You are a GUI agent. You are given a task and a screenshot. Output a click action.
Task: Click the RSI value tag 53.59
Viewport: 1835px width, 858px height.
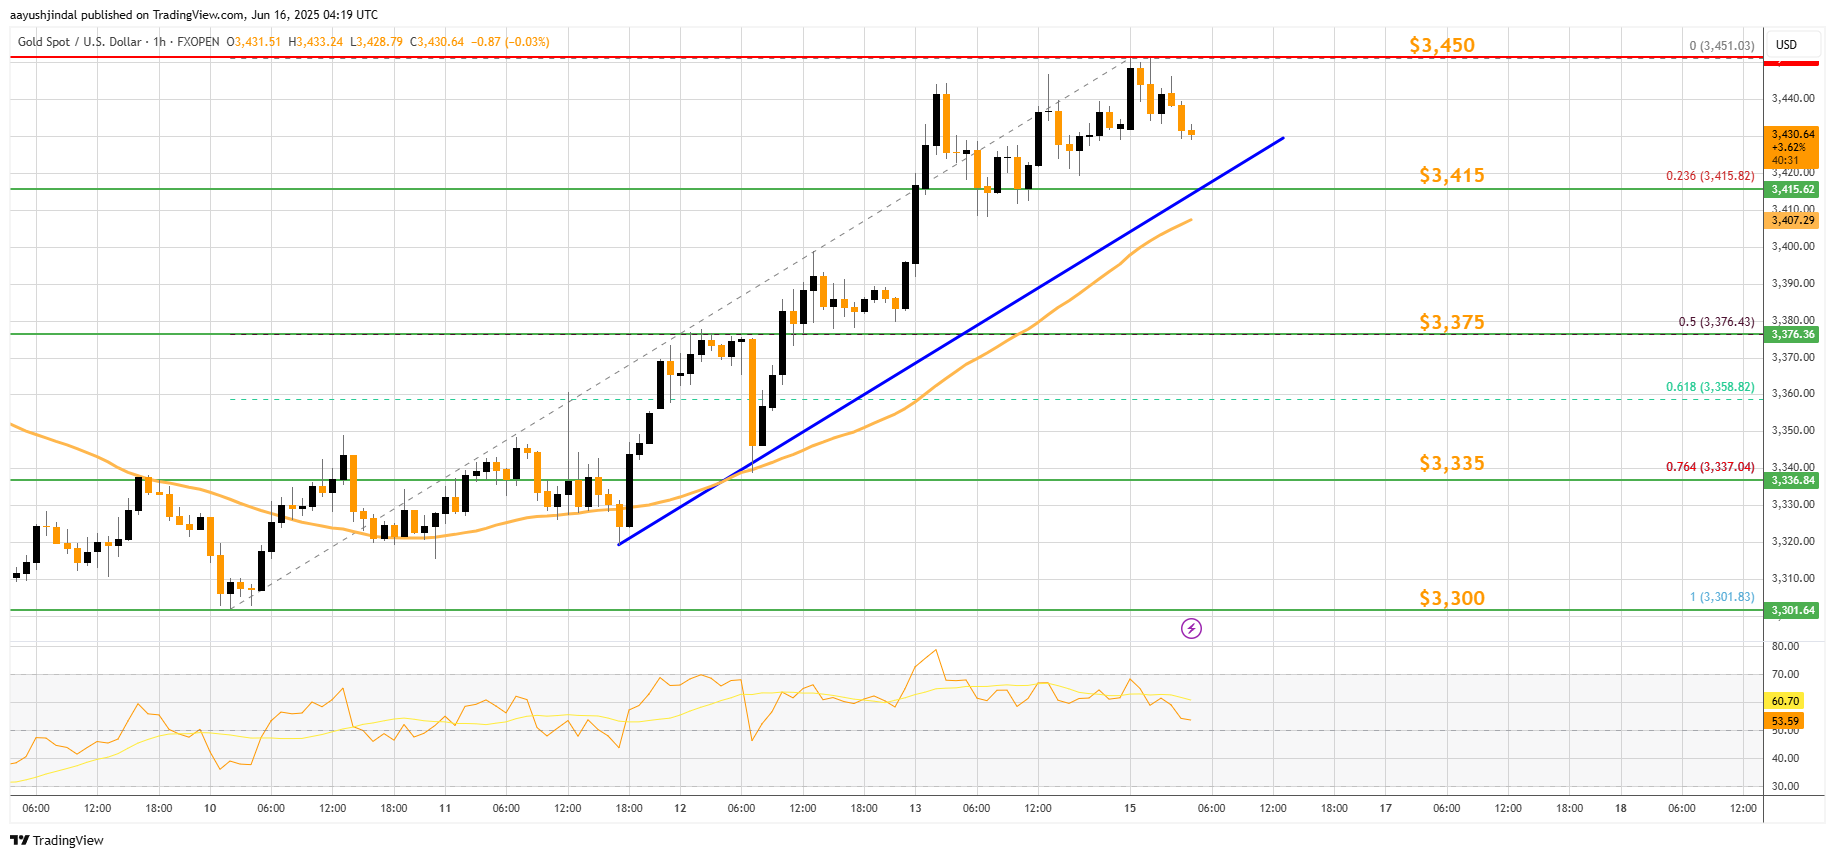click(x=1785, y=721)
